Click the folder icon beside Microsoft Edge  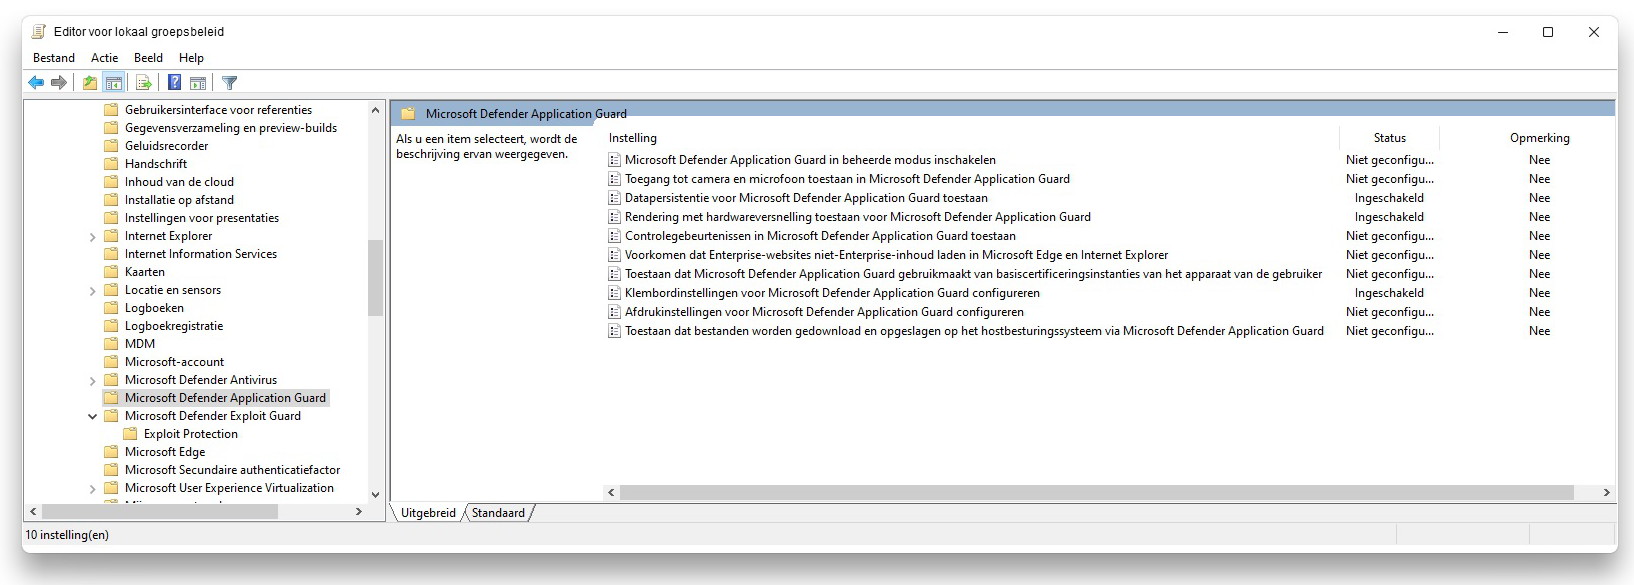point(111,452)
